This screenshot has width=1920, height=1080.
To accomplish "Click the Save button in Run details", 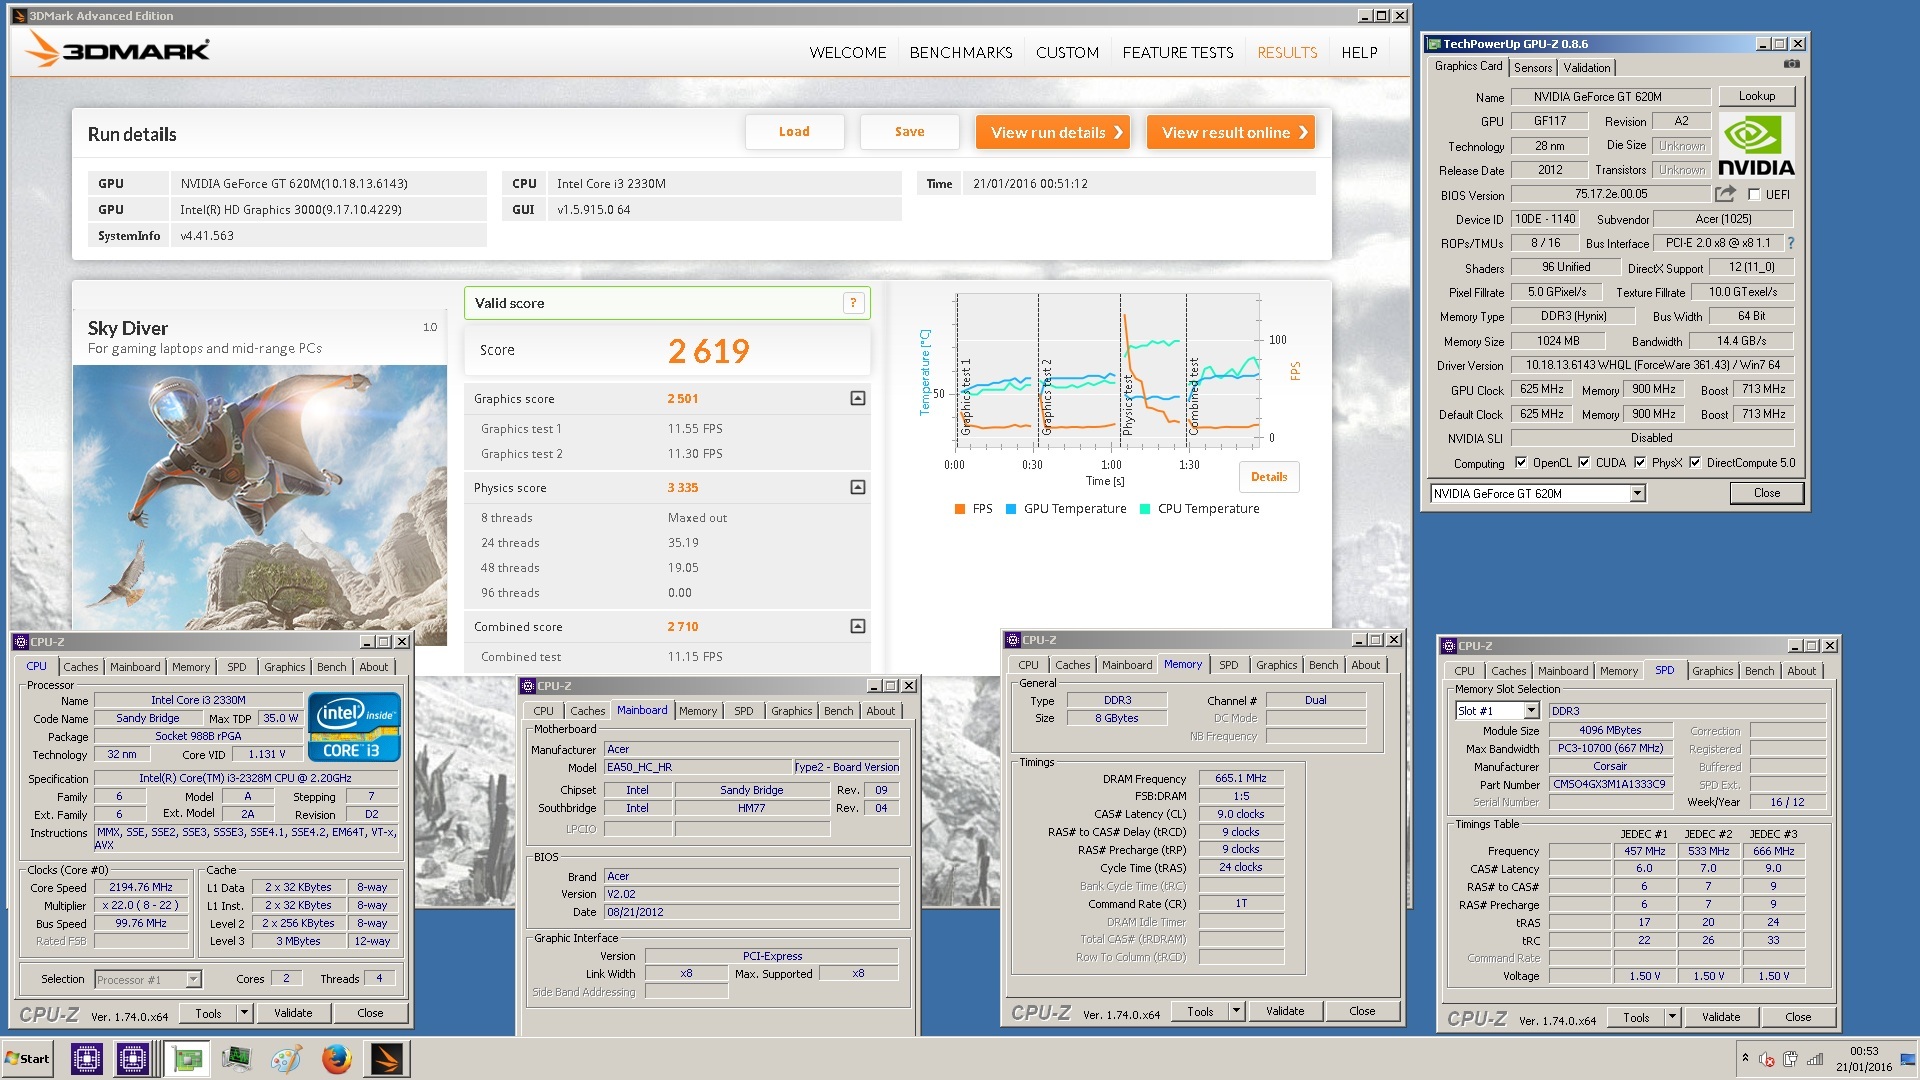I will click(909, 132).
